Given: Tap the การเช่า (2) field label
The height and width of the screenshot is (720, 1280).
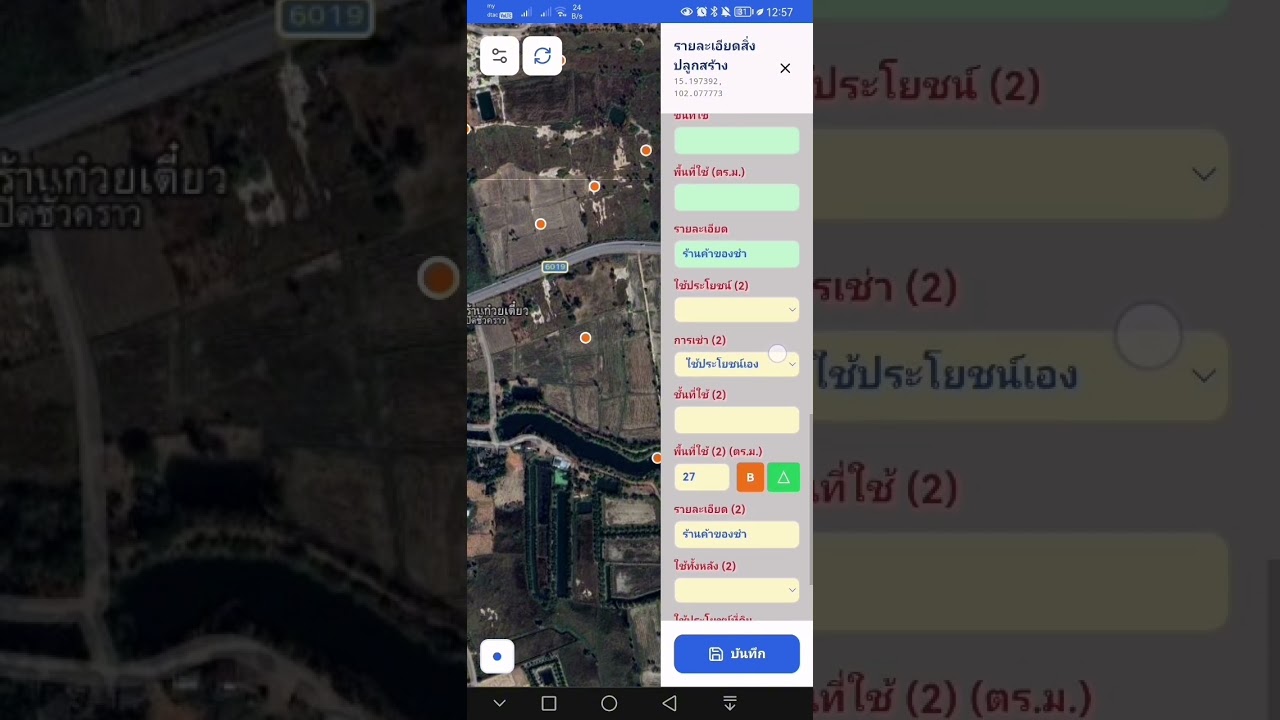Looking at the screenshot, I should tap(700, 340).
